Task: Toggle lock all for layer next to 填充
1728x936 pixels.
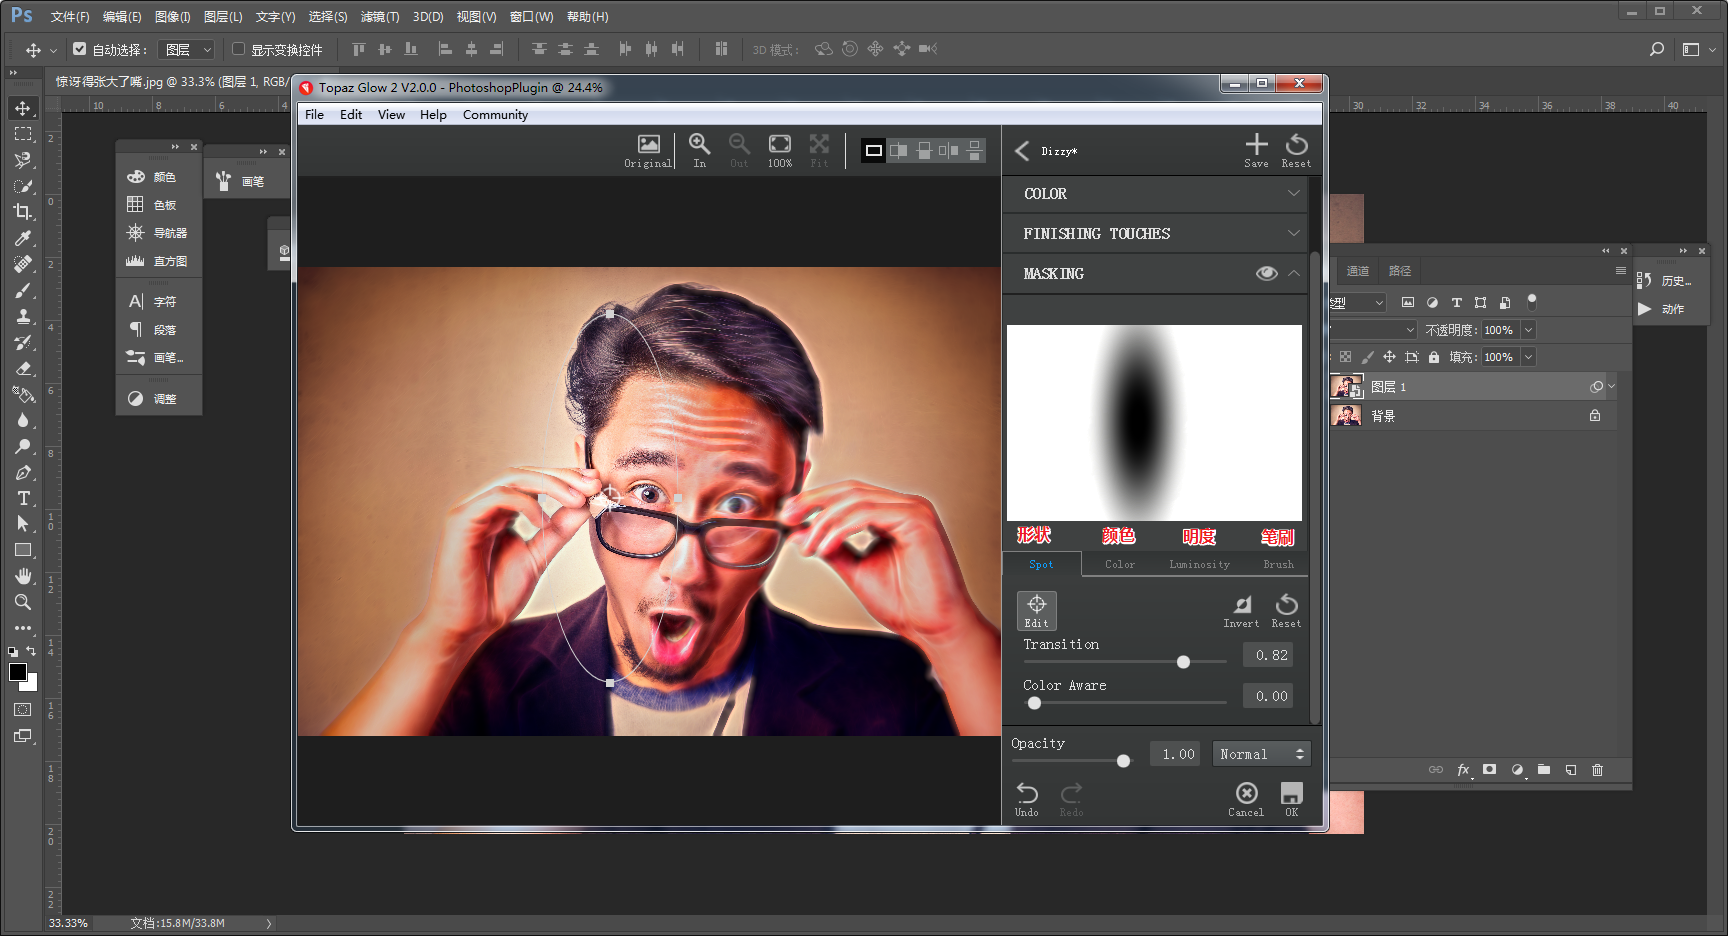Action: pyautogui.click(x=1434, y=357)
